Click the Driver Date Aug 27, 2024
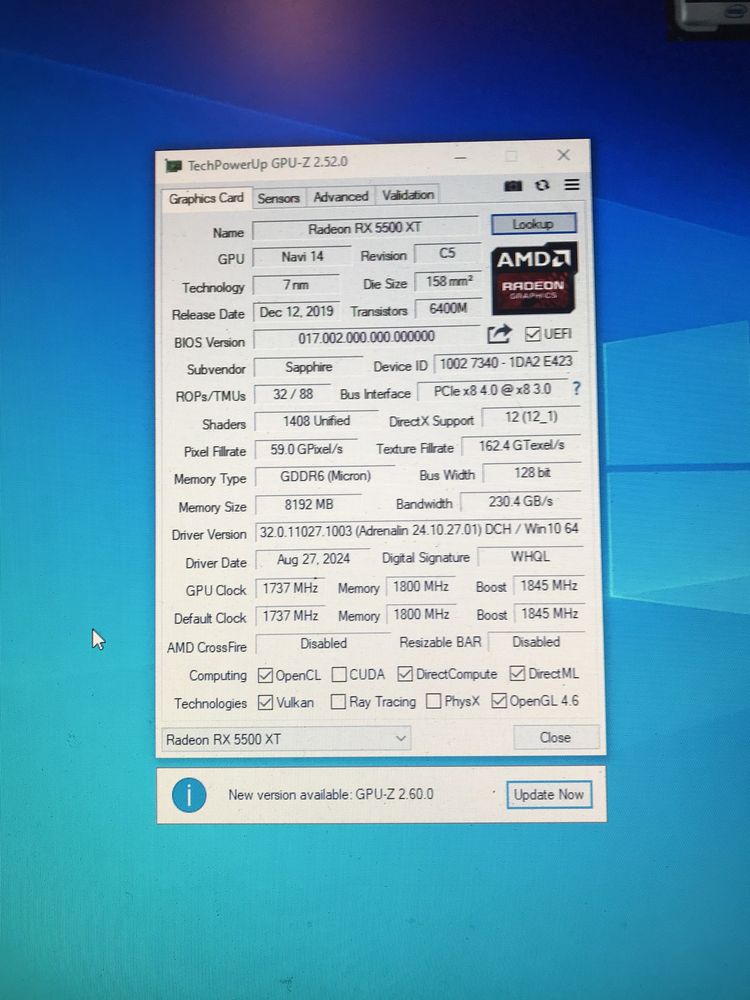Image resolution: width=750 pixels, height=1000 pixels. pos(313,559)
